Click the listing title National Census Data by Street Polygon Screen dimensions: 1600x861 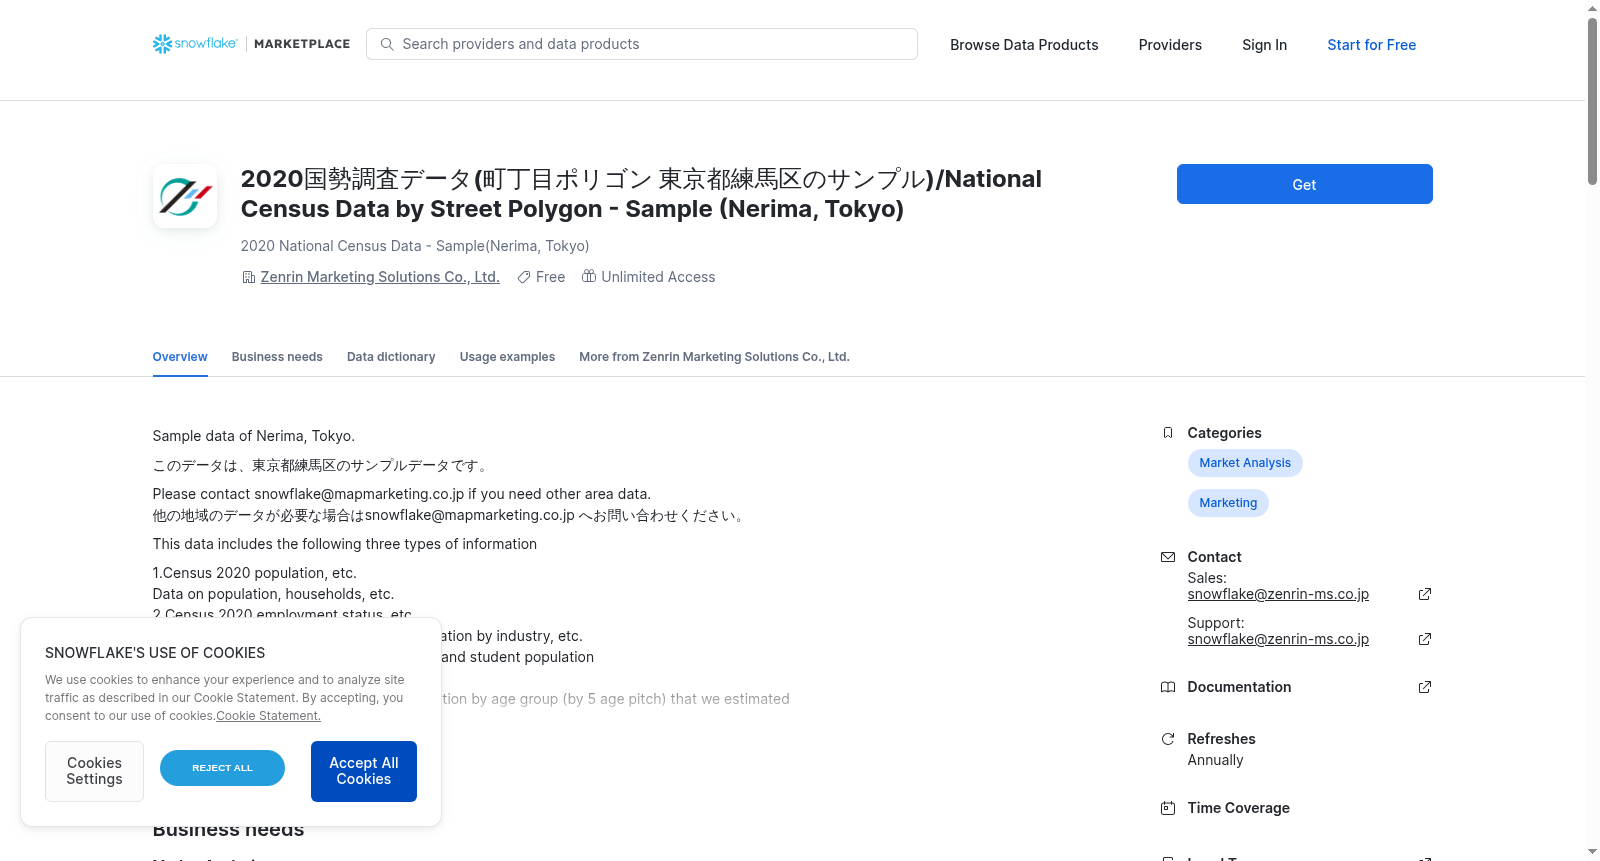pyautogui.click(x=641, y=194)
